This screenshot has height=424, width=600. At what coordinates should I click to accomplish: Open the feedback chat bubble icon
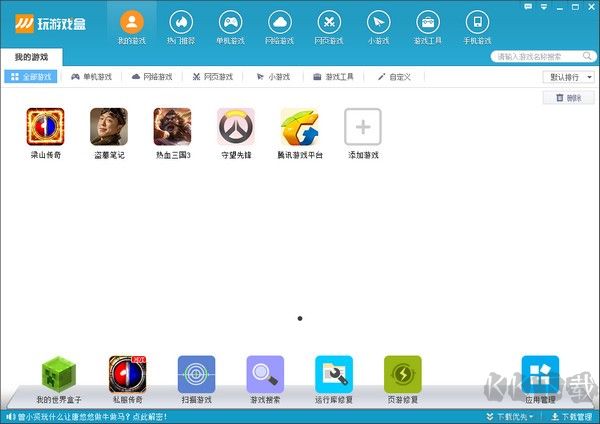pos(528,7)
